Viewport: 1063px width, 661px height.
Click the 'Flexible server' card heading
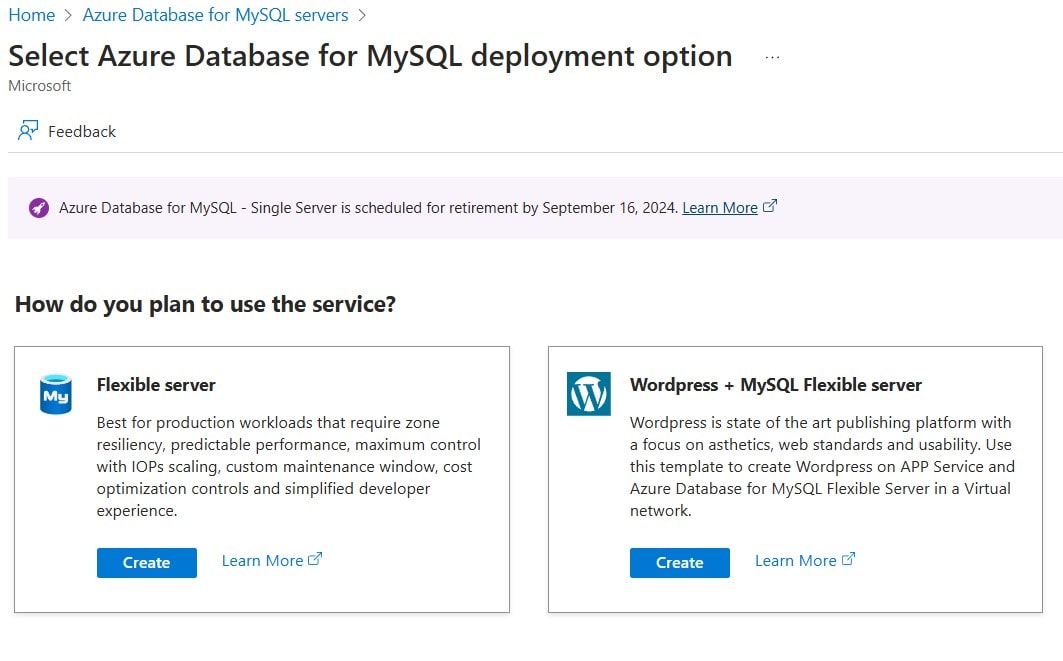coord(156,385)
